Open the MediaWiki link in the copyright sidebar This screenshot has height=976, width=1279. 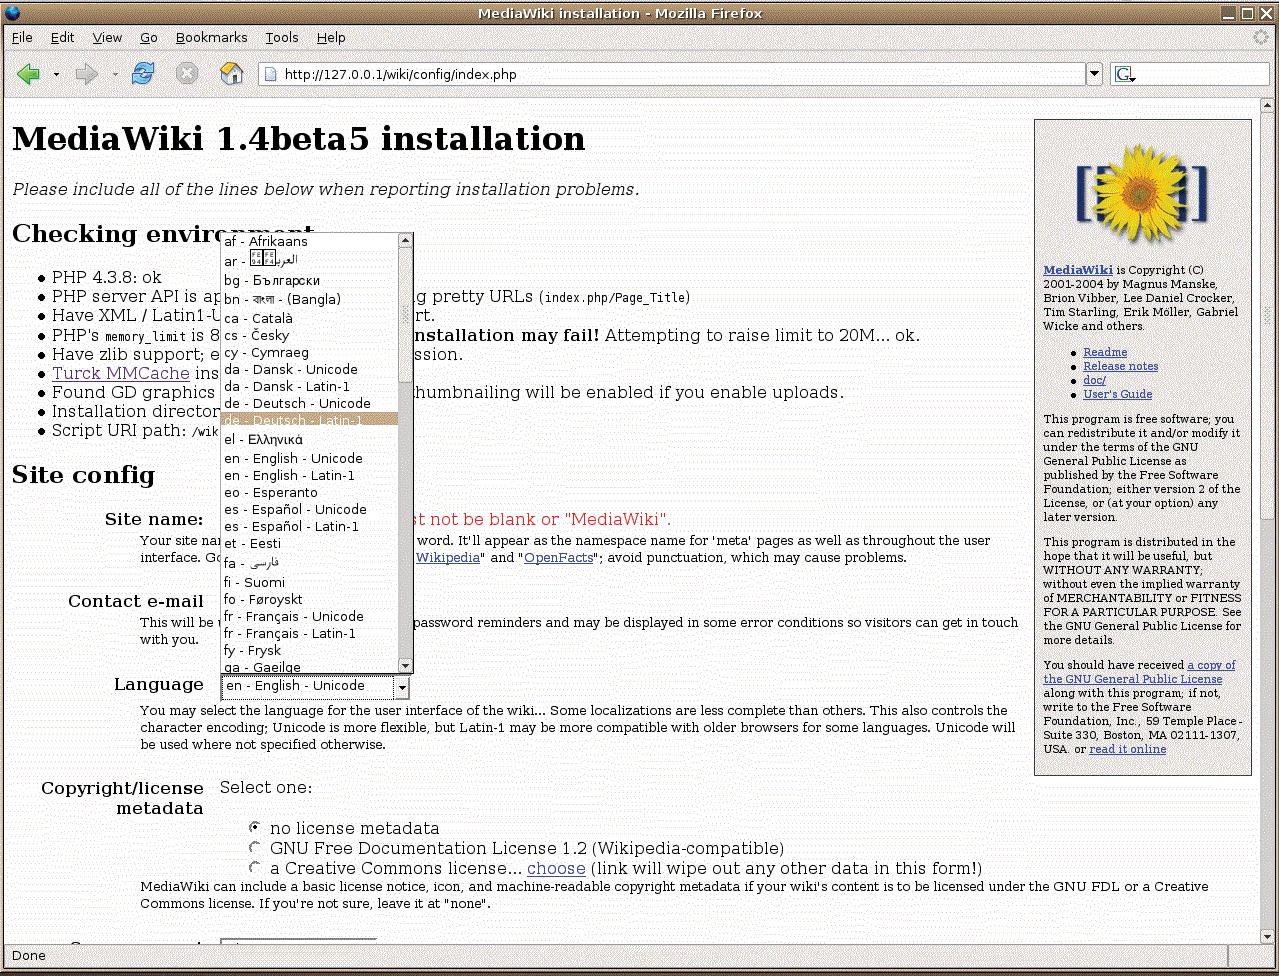coord(1078,270)
